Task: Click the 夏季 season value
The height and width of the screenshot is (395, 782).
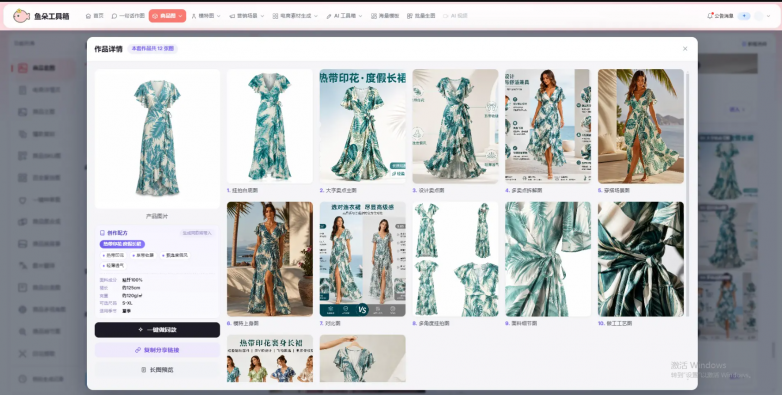Action: coord(127,311)
